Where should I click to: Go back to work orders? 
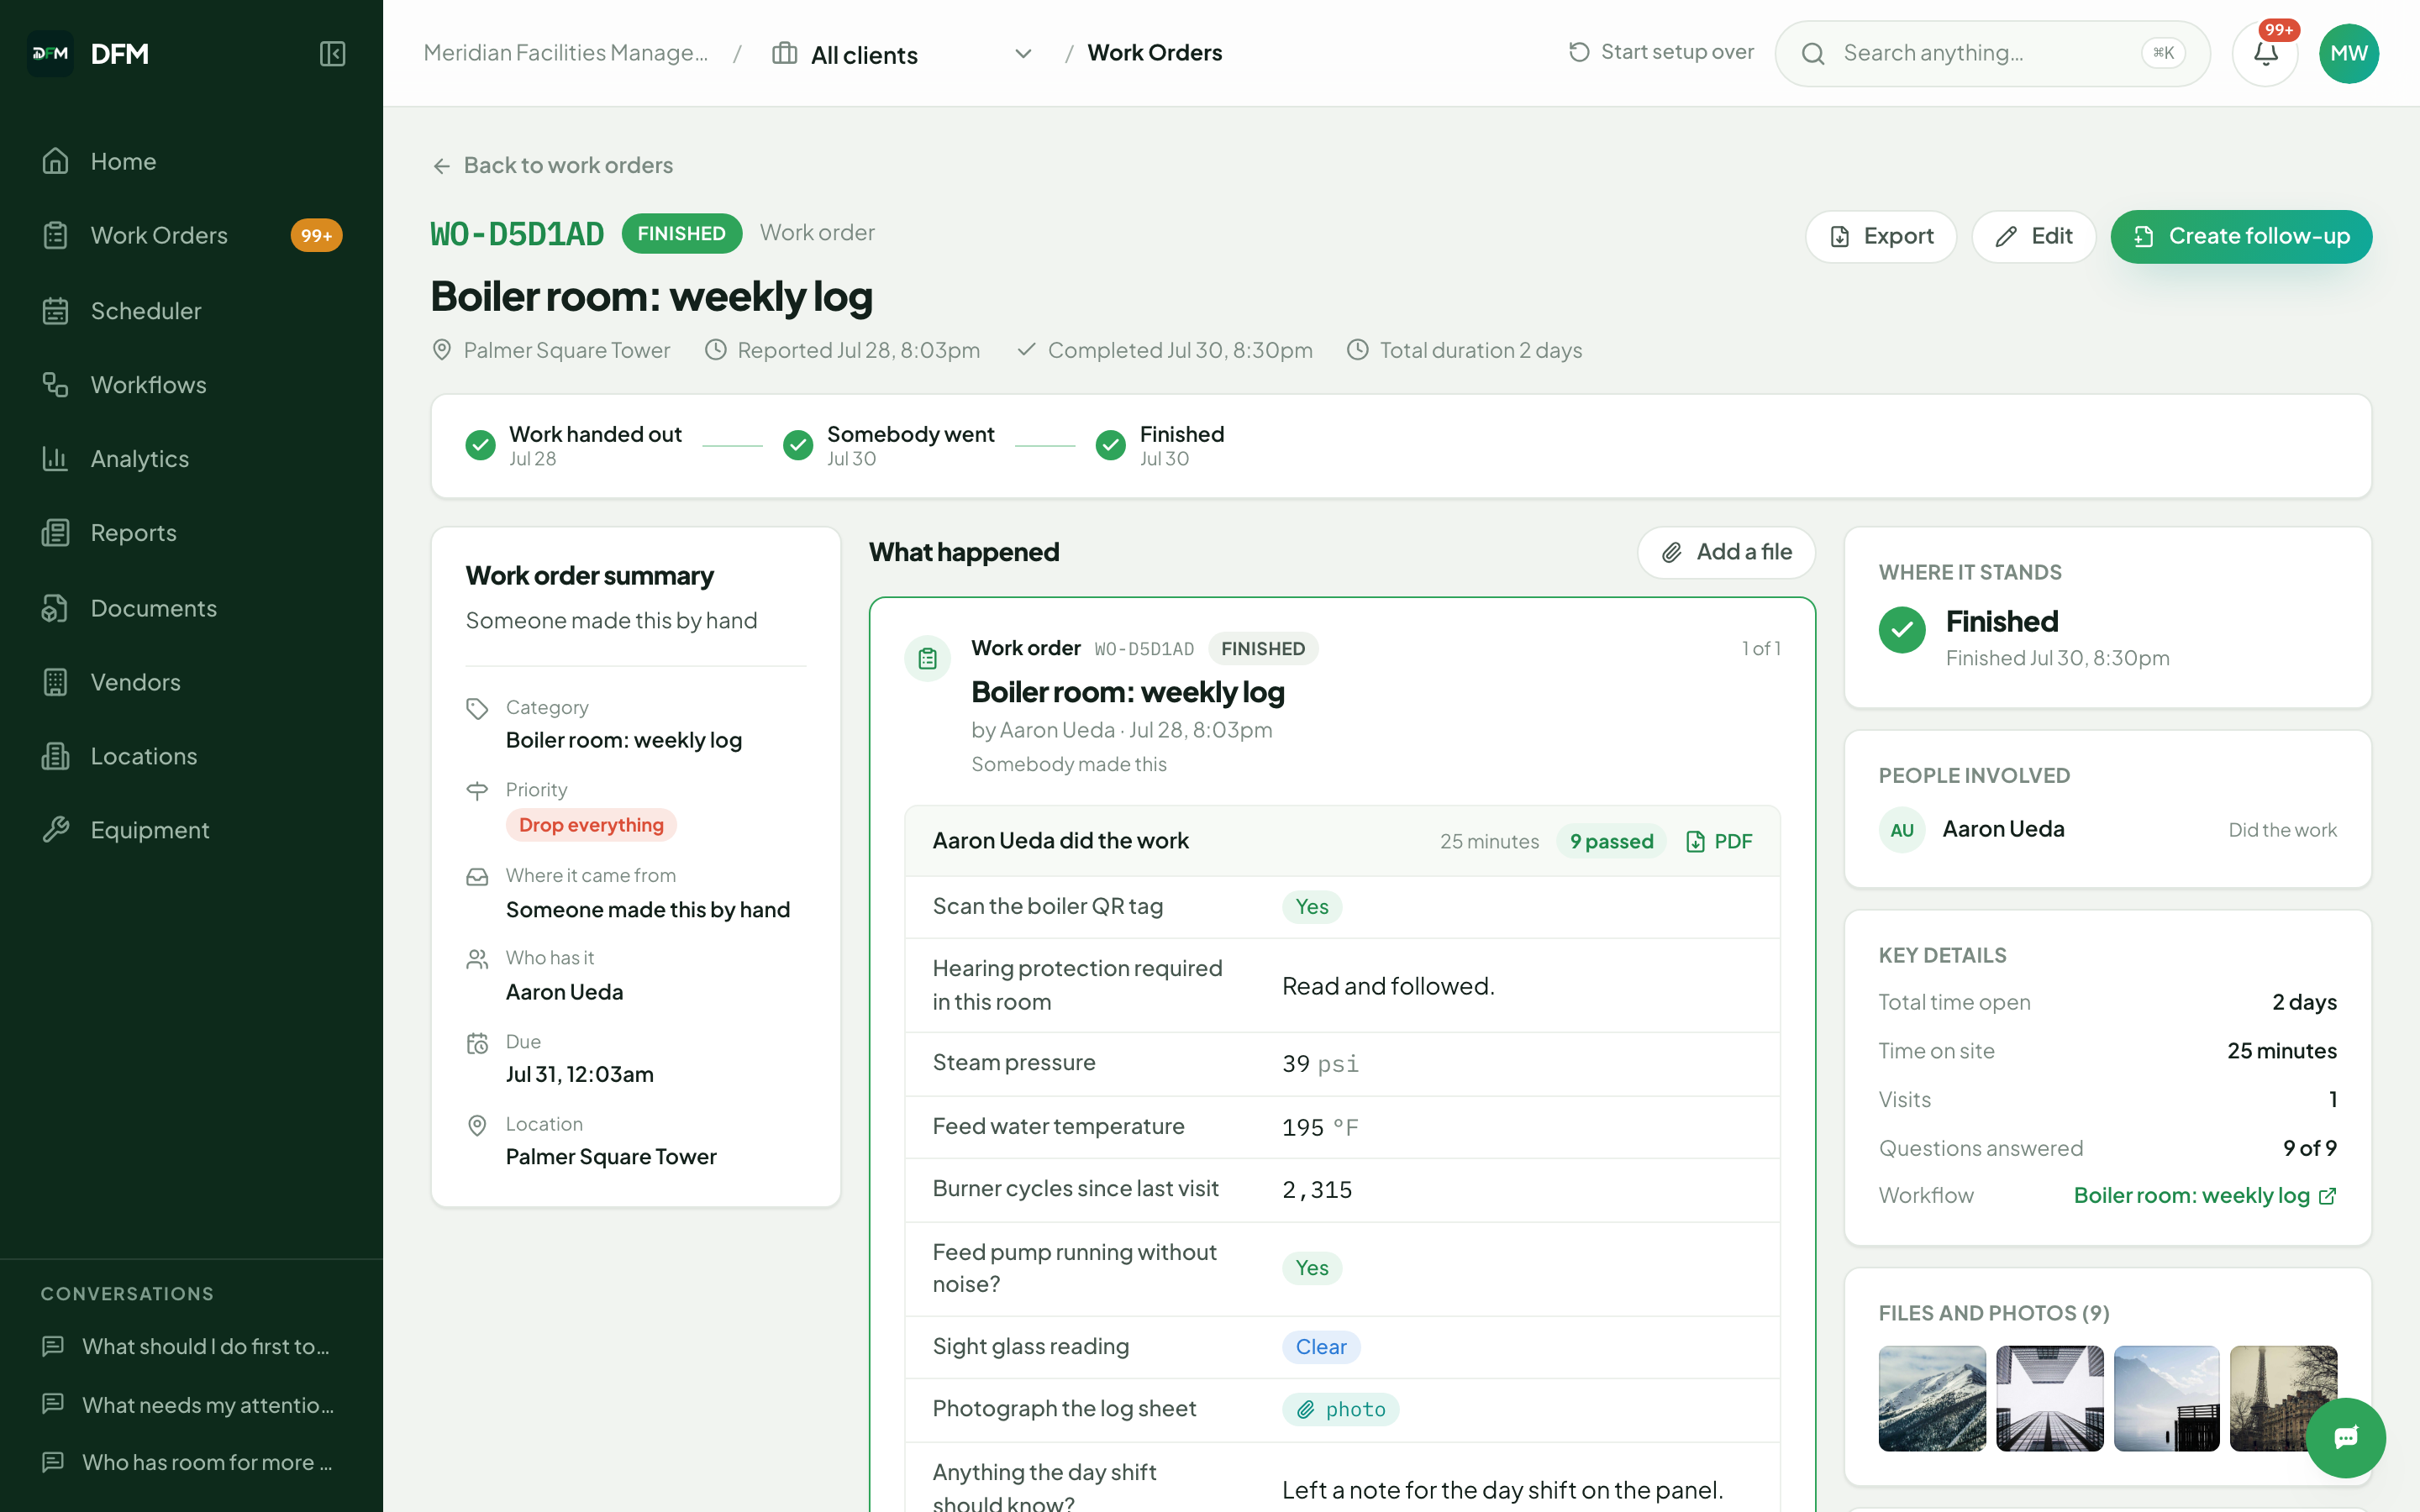pyautogui.click(x=553, y=165)
